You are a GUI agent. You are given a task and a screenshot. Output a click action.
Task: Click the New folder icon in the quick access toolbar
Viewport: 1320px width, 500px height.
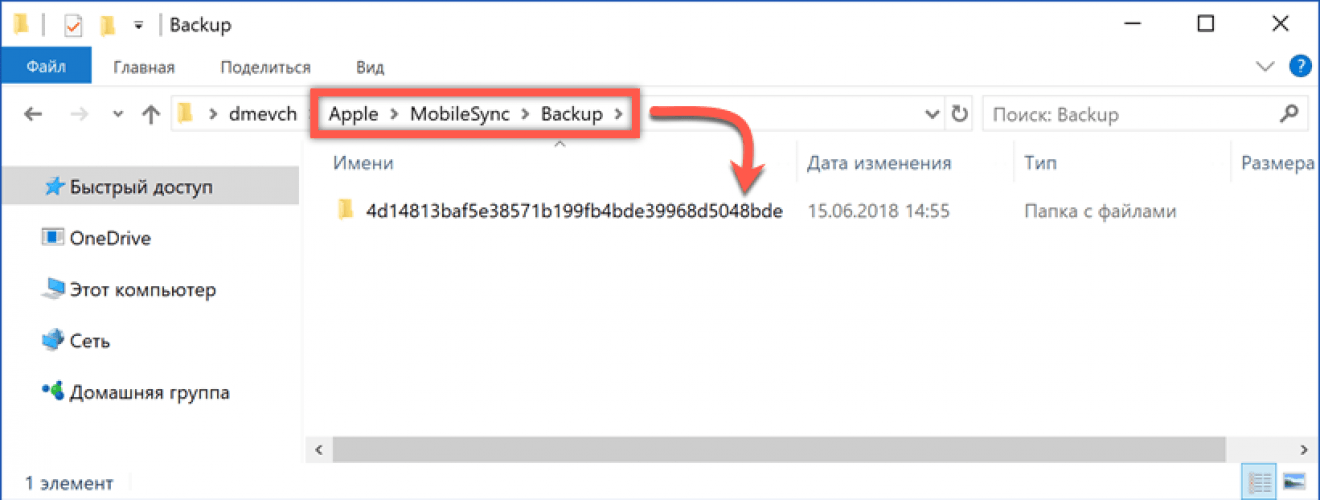(108, 24)
